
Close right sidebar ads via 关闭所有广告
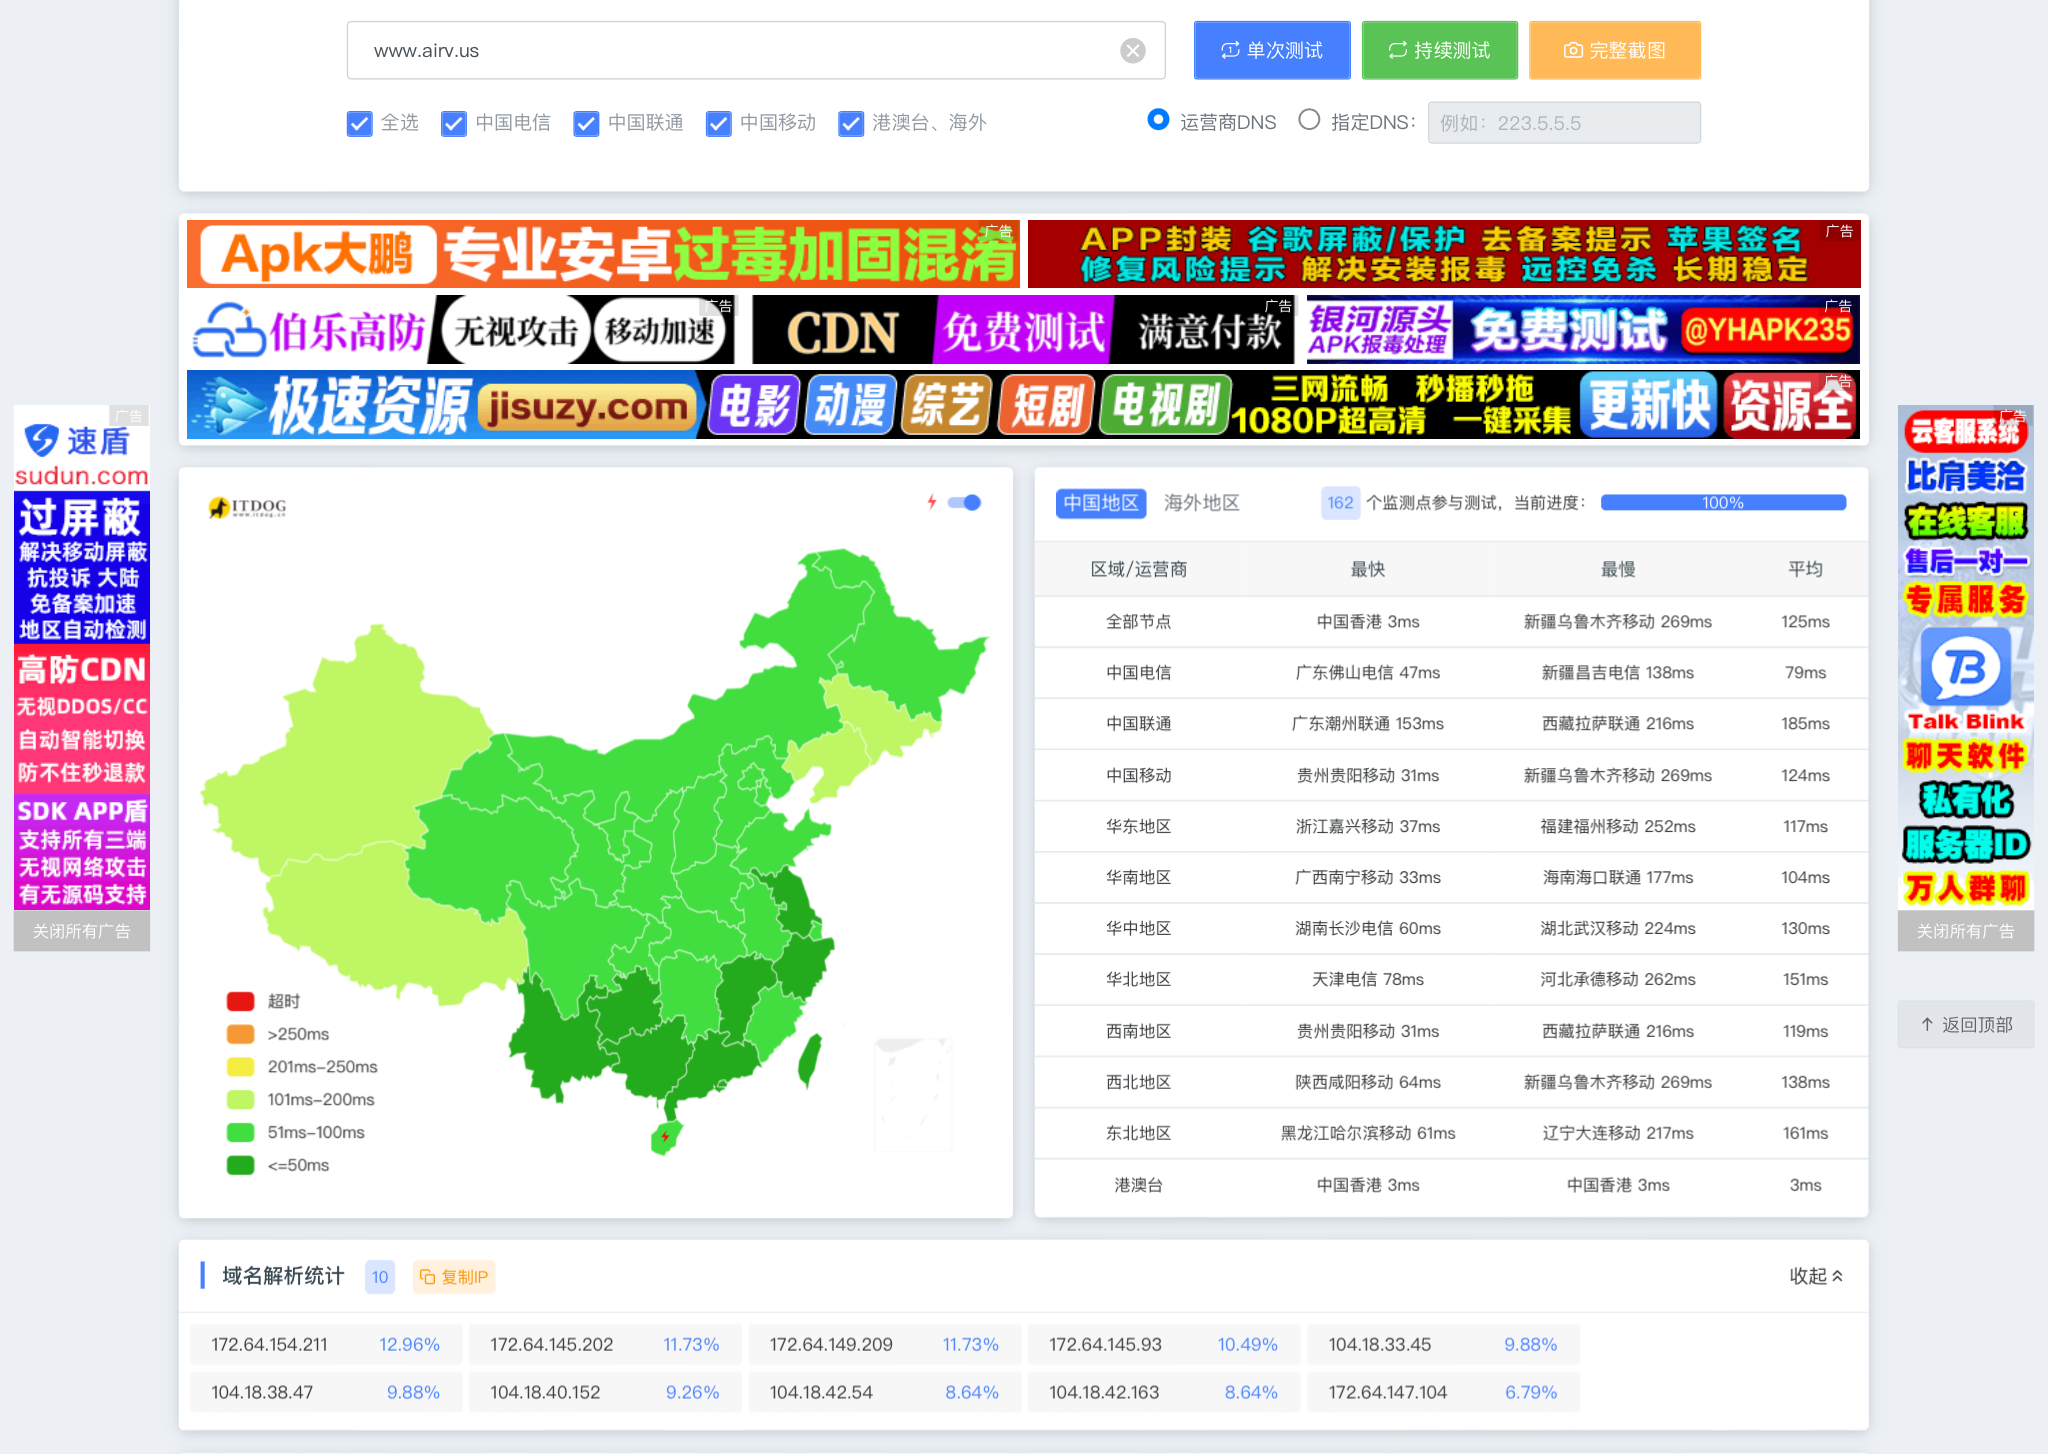(x=1965, y=931)
